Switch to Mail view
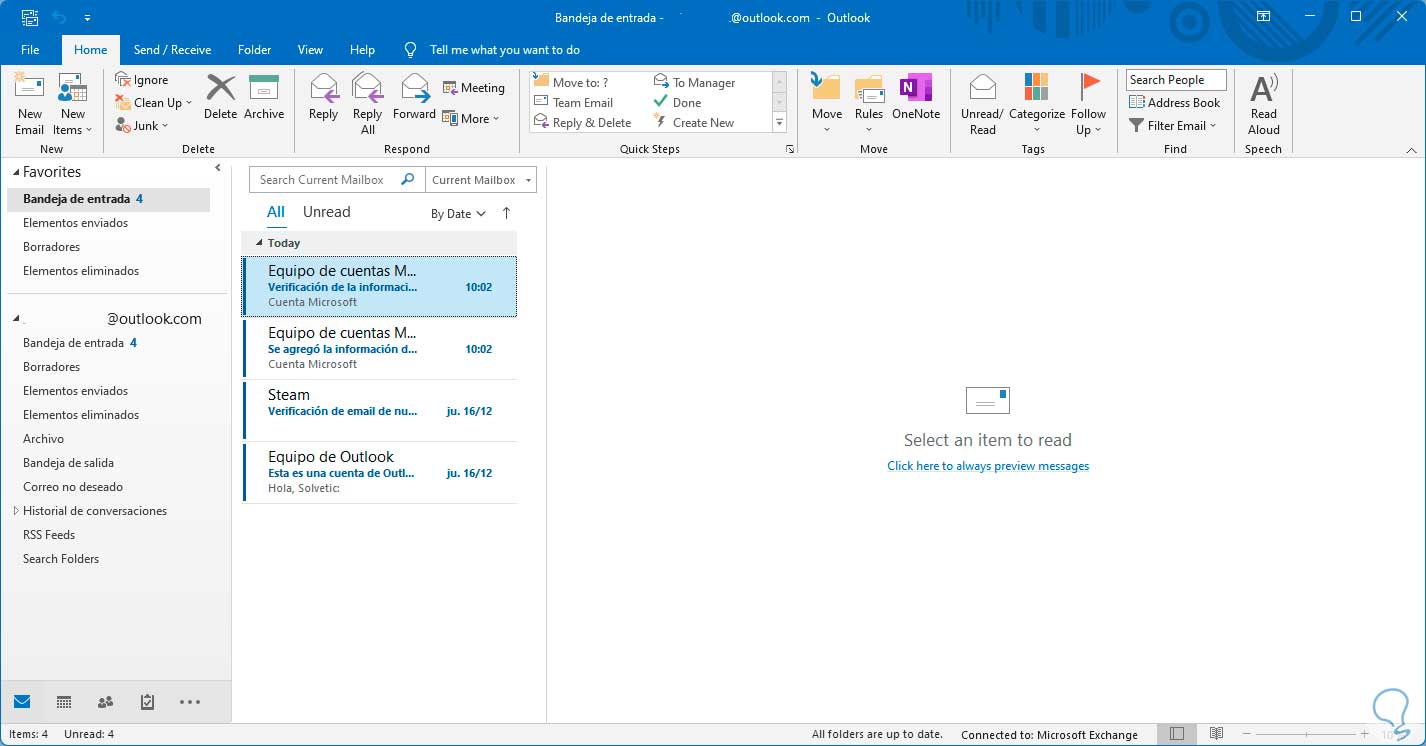This screenshot has width=1426, height=746. click(x=22, y=702)
